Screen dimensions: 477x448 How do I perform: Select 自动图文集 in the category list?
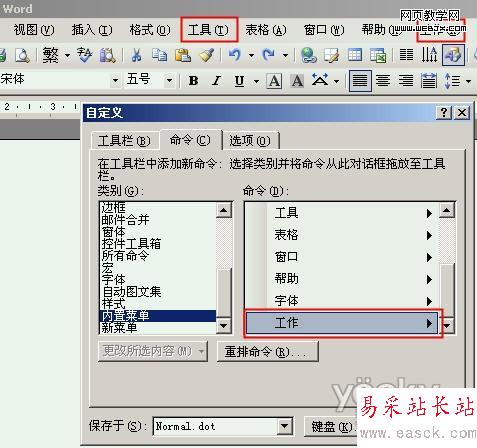(x=158, y=292)
